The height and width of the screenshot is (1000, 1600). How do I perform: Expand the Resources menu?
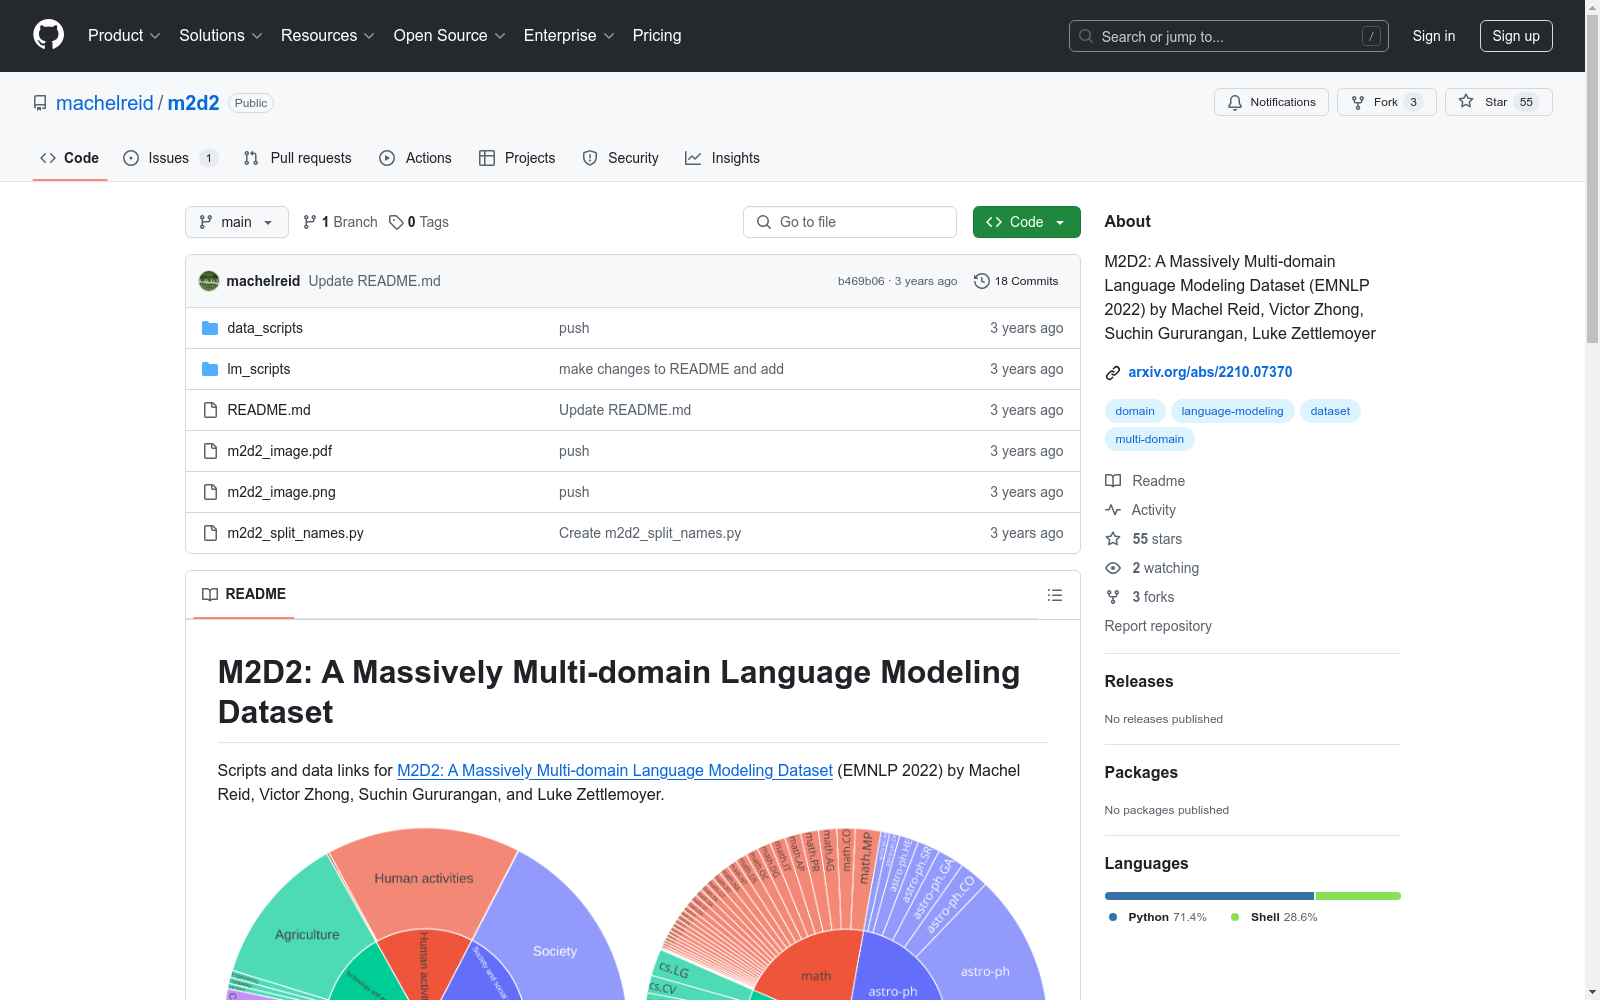point(327,35)
